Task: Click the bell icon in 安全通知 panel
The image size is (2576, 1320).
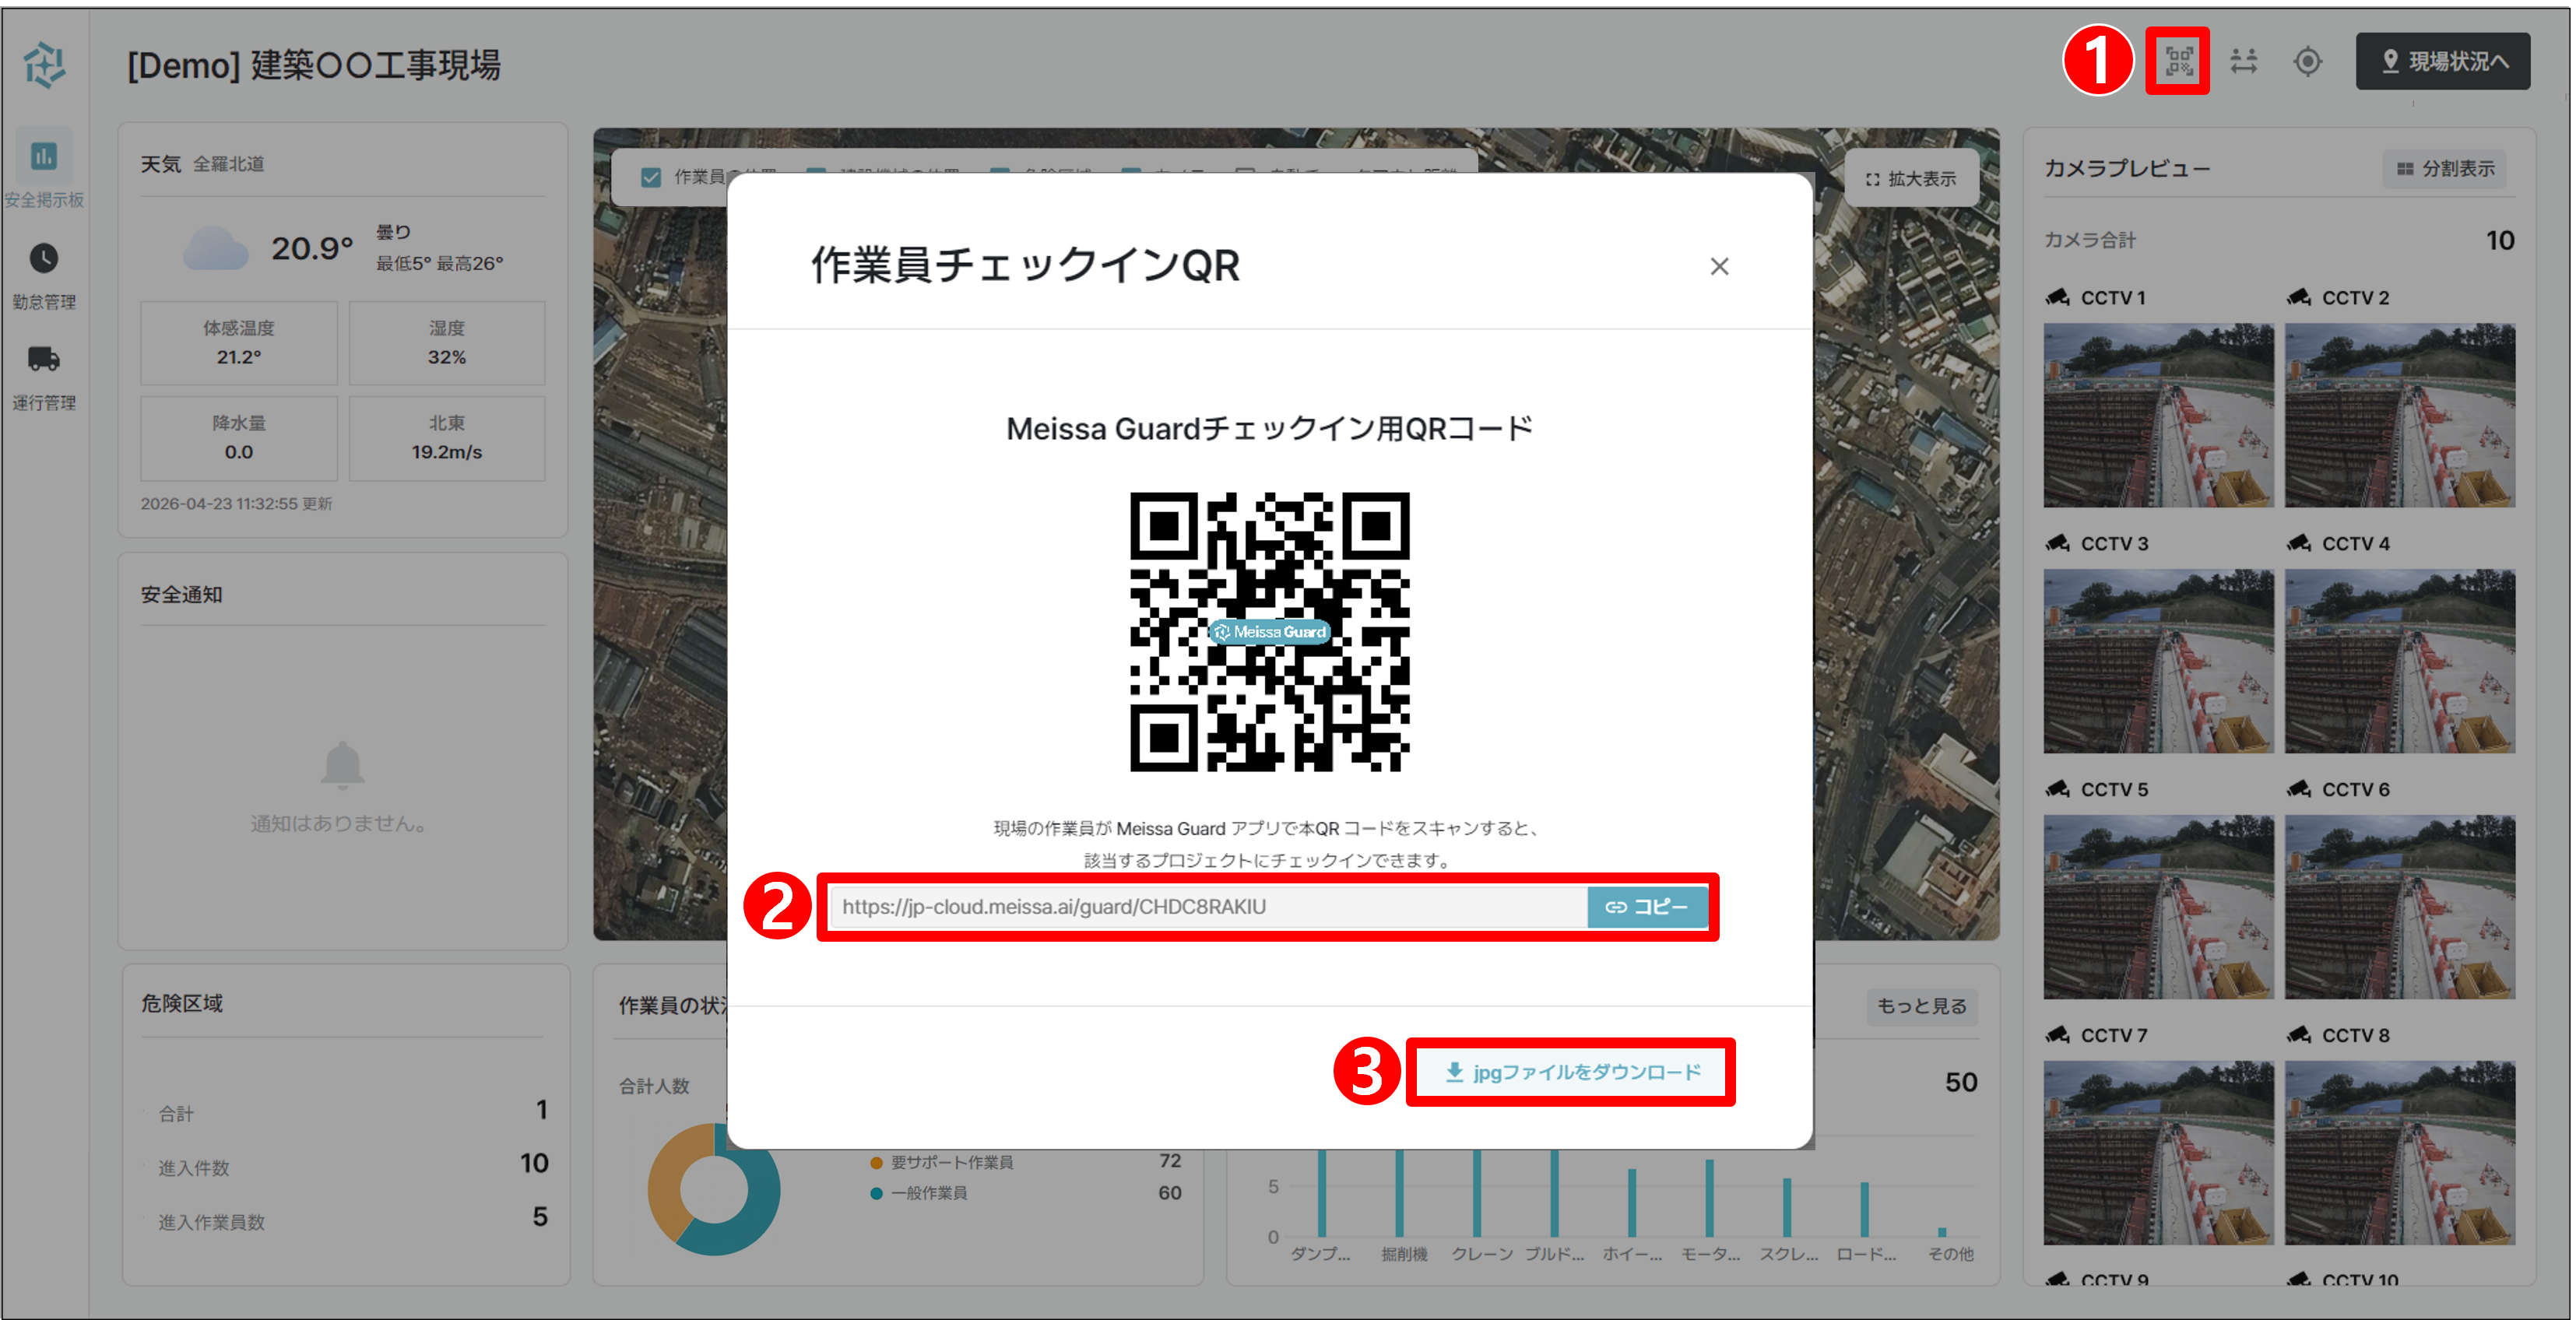Action: (342, 765)
